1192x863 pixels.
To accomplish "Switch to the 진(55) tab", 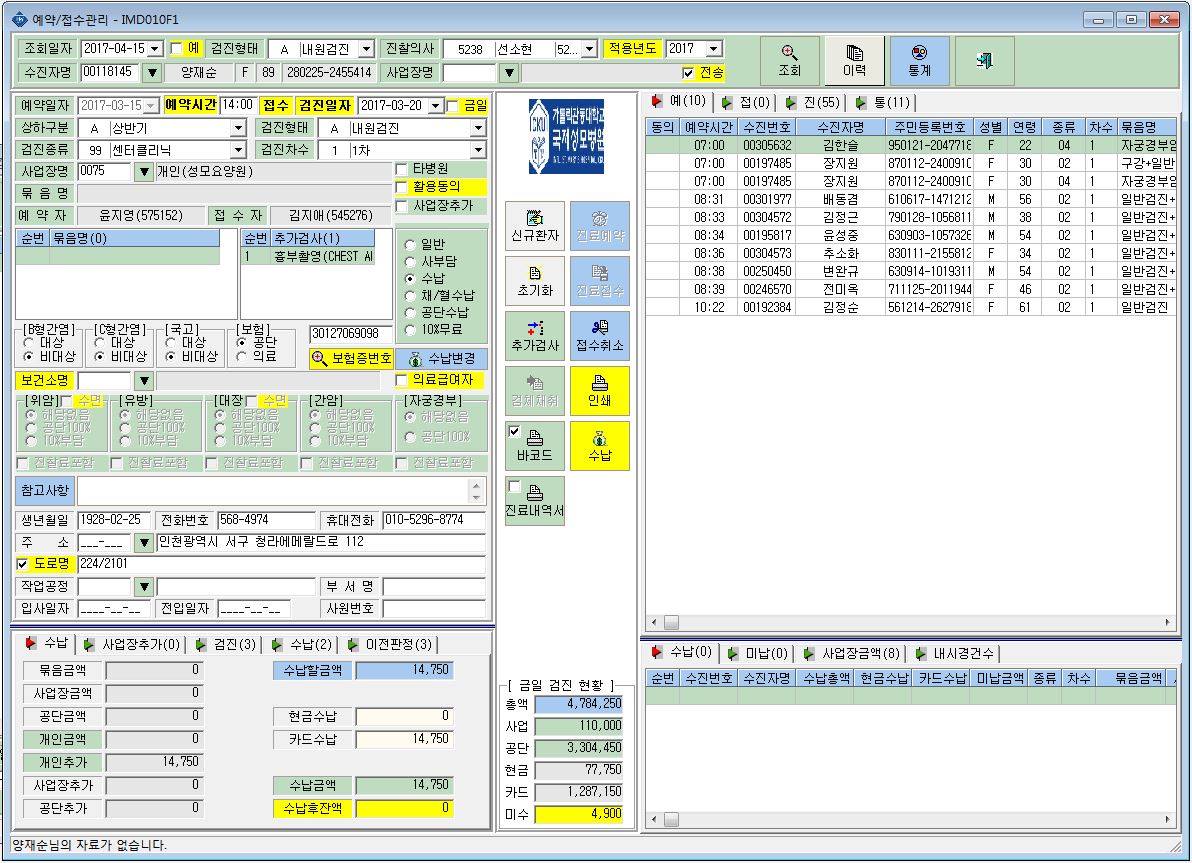I will click(x=813, y=103).
